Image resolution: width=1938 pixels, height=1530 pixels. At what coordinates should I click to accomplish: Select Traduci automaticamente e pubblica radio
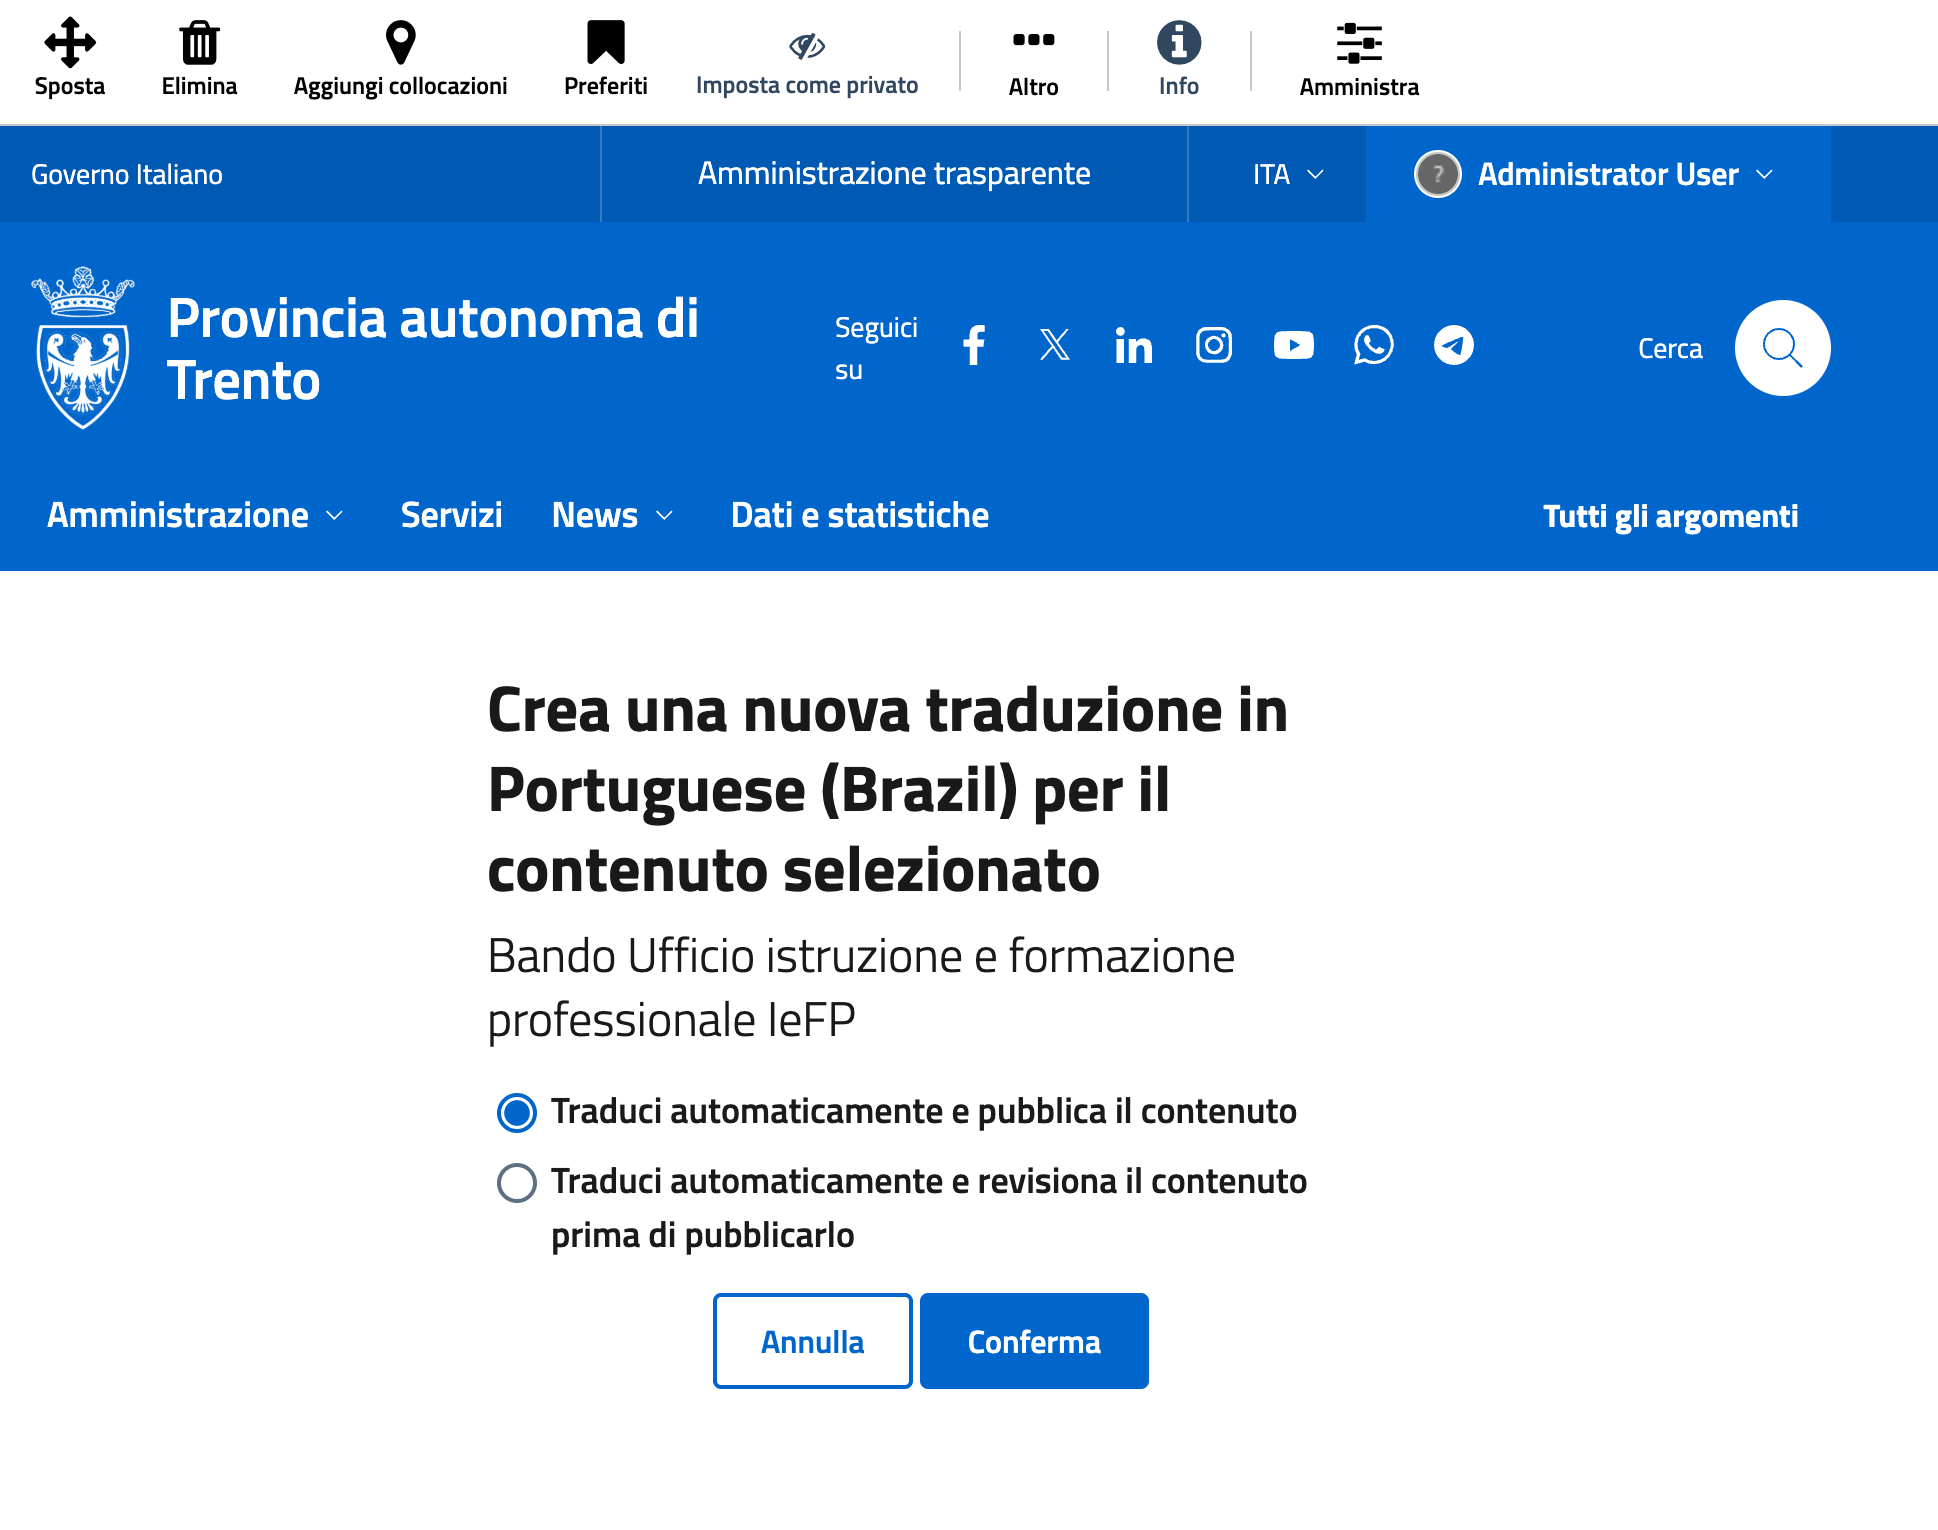pos(517,1113)
